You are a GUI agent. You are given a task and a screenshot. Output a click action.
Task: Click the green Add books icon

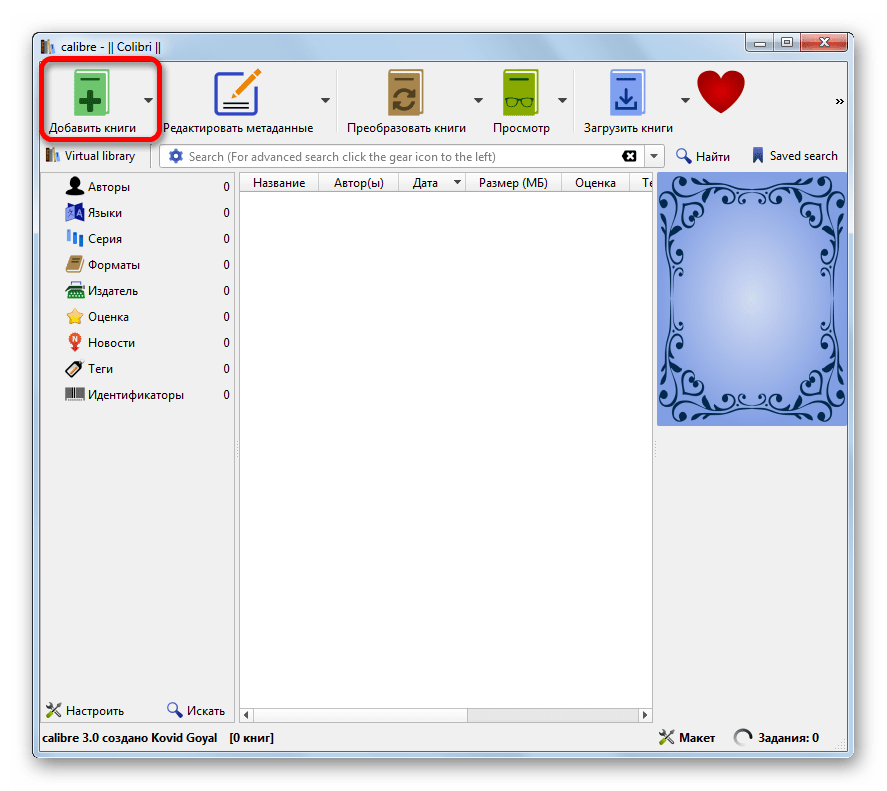click(92, 94)
